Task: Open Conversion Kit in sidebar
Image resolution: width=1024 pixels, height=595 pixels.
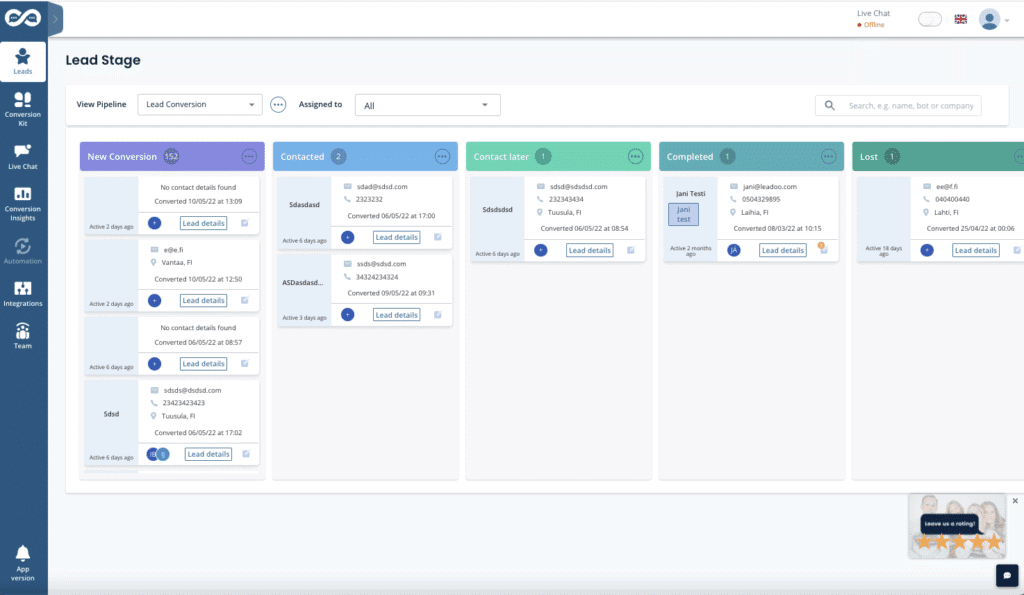Action: [x=23, y=105]
